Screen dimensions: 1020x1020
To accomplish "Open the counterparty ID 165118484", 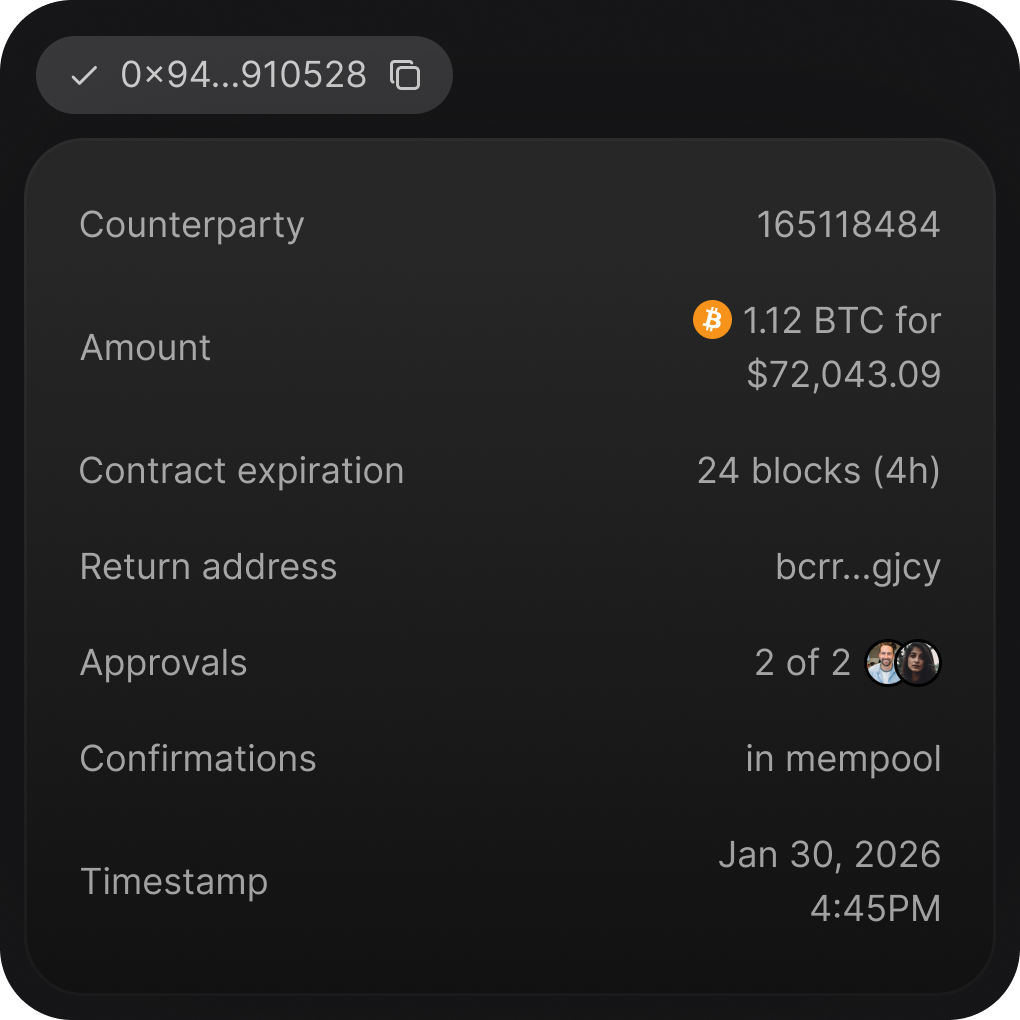I will 850,225.
